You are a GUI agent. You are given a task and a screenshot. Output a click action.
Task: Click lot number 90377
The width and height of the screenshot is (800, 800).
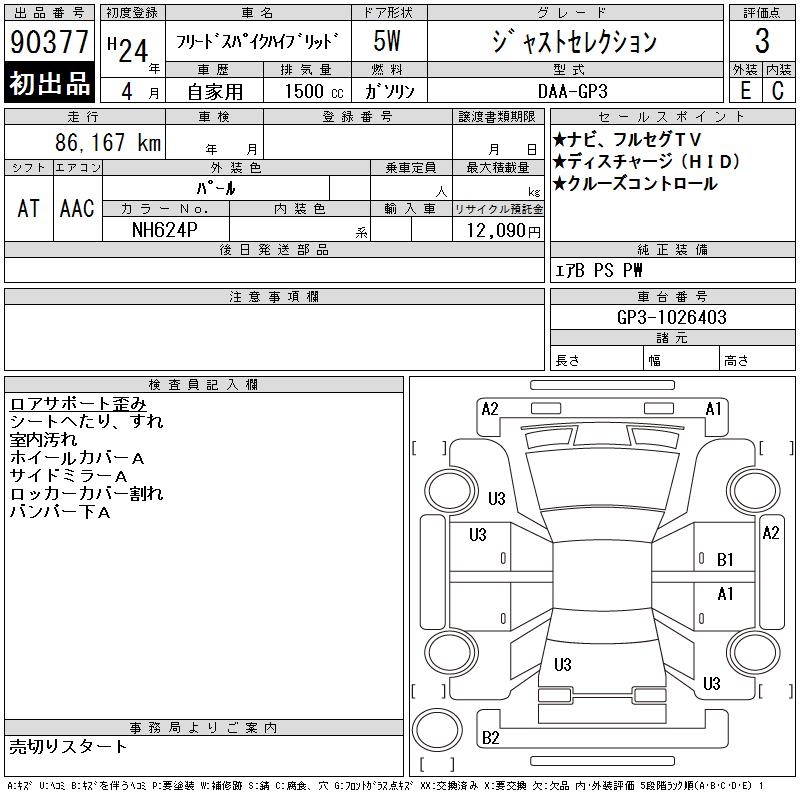[50, 42]
